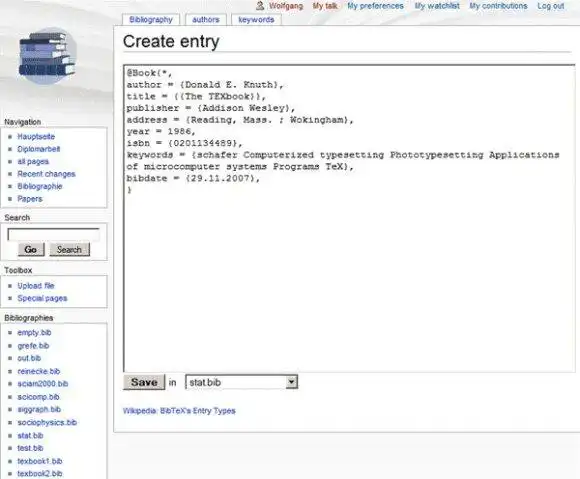Open empty.bib bibliography
The width and height of the screenshot is (580, 479).
coord(34,333)
